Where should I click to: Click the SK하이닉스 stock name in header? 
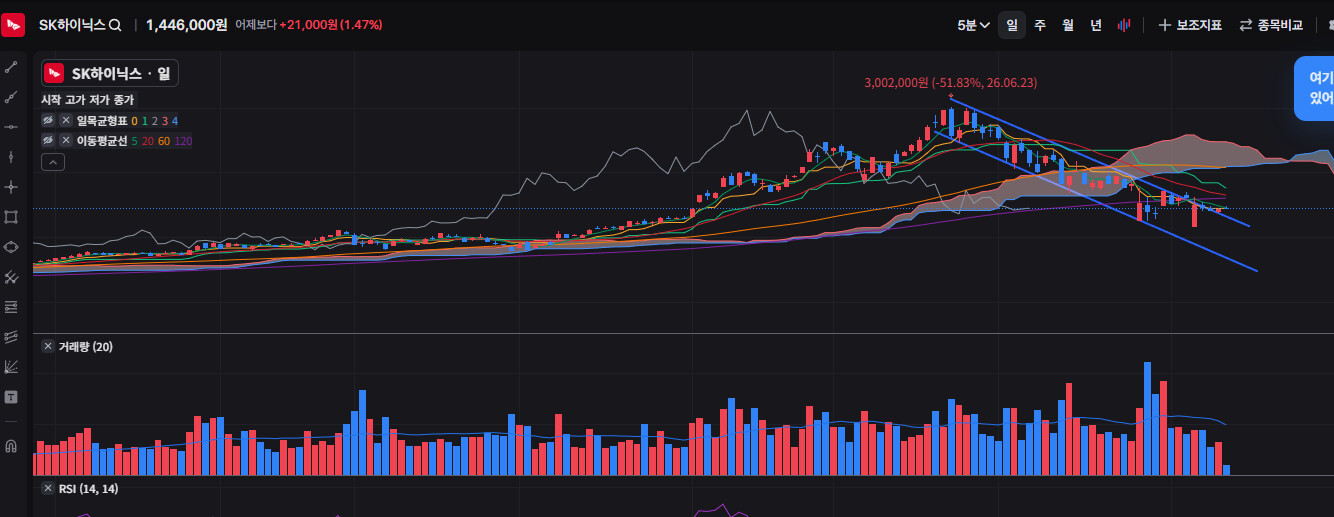[x=72, y=25]
